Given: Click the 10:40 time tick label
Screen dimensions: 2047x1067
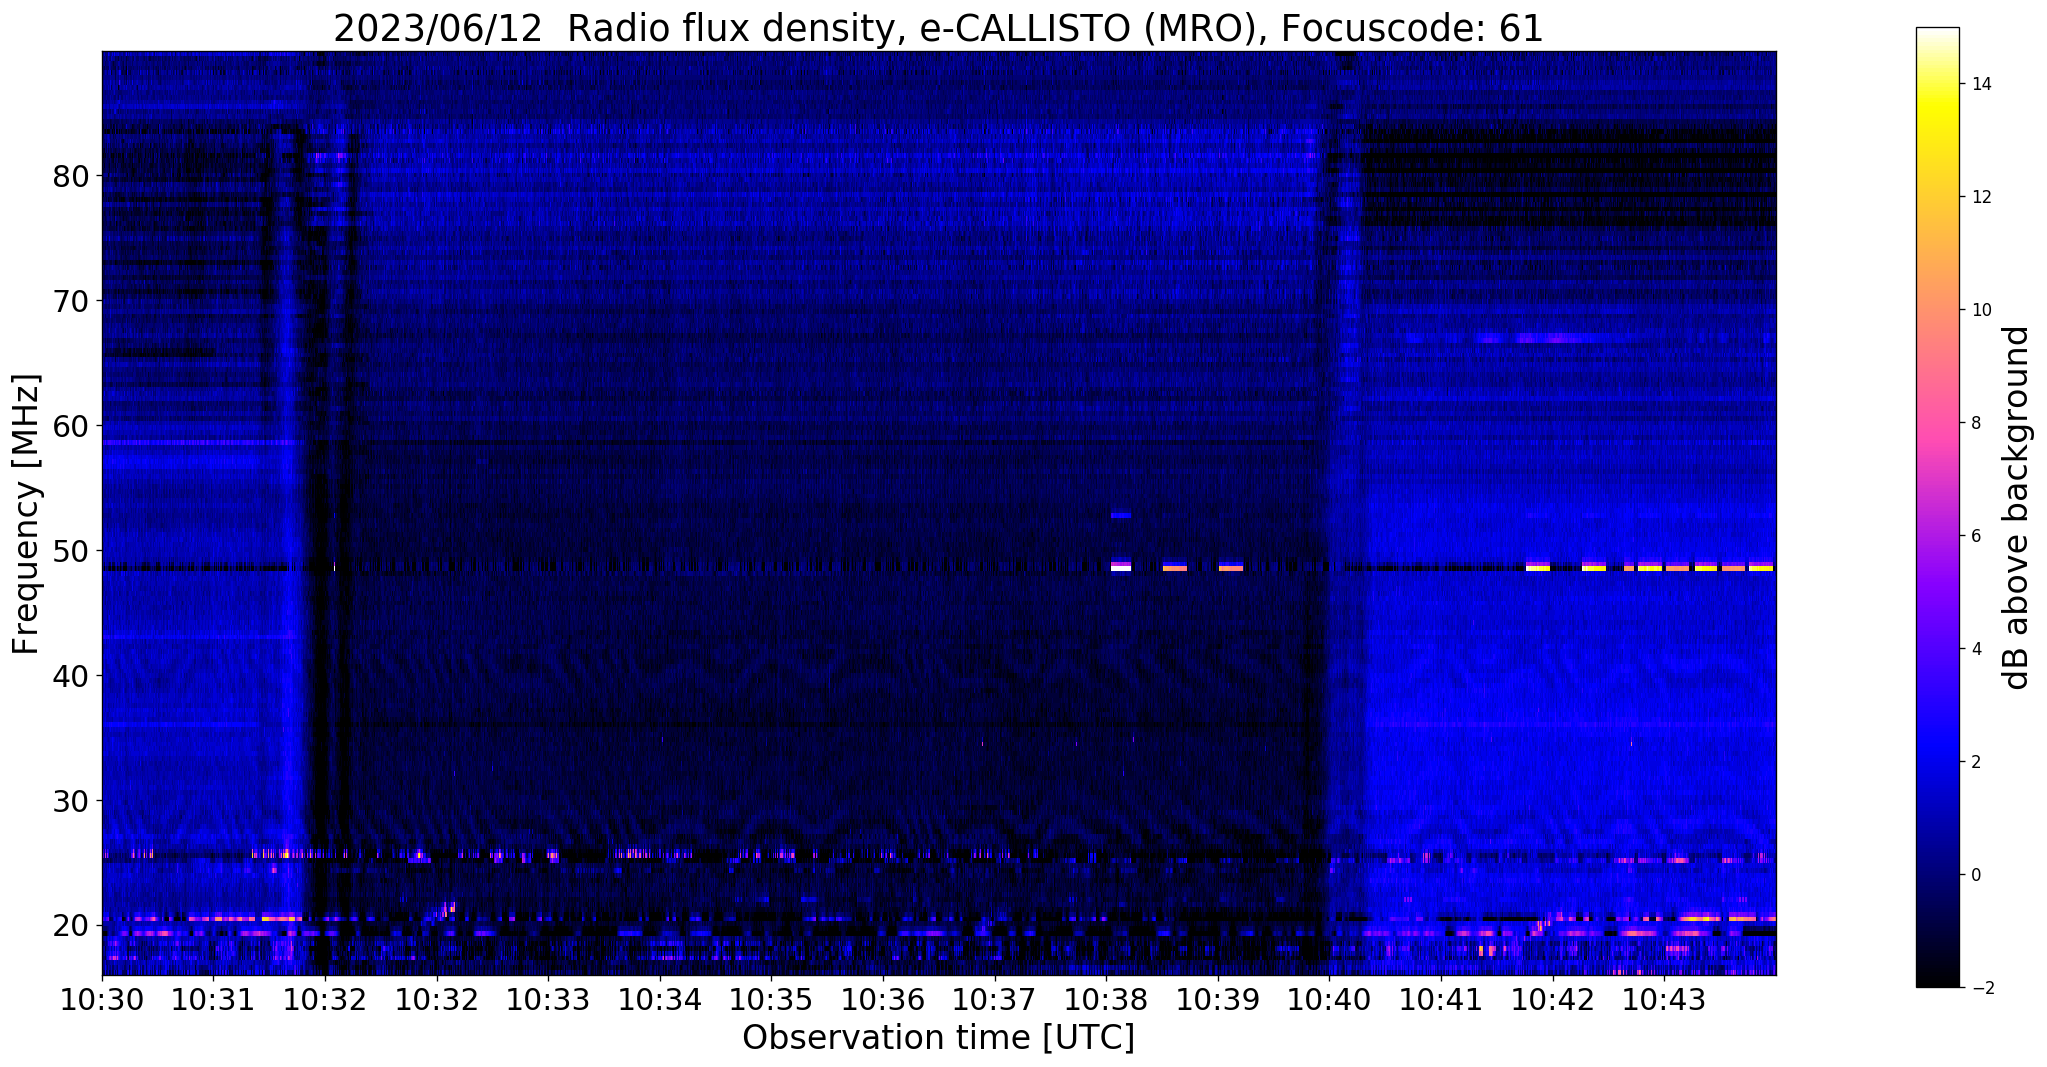Looking at the screenshot, I should (1329, 999).
